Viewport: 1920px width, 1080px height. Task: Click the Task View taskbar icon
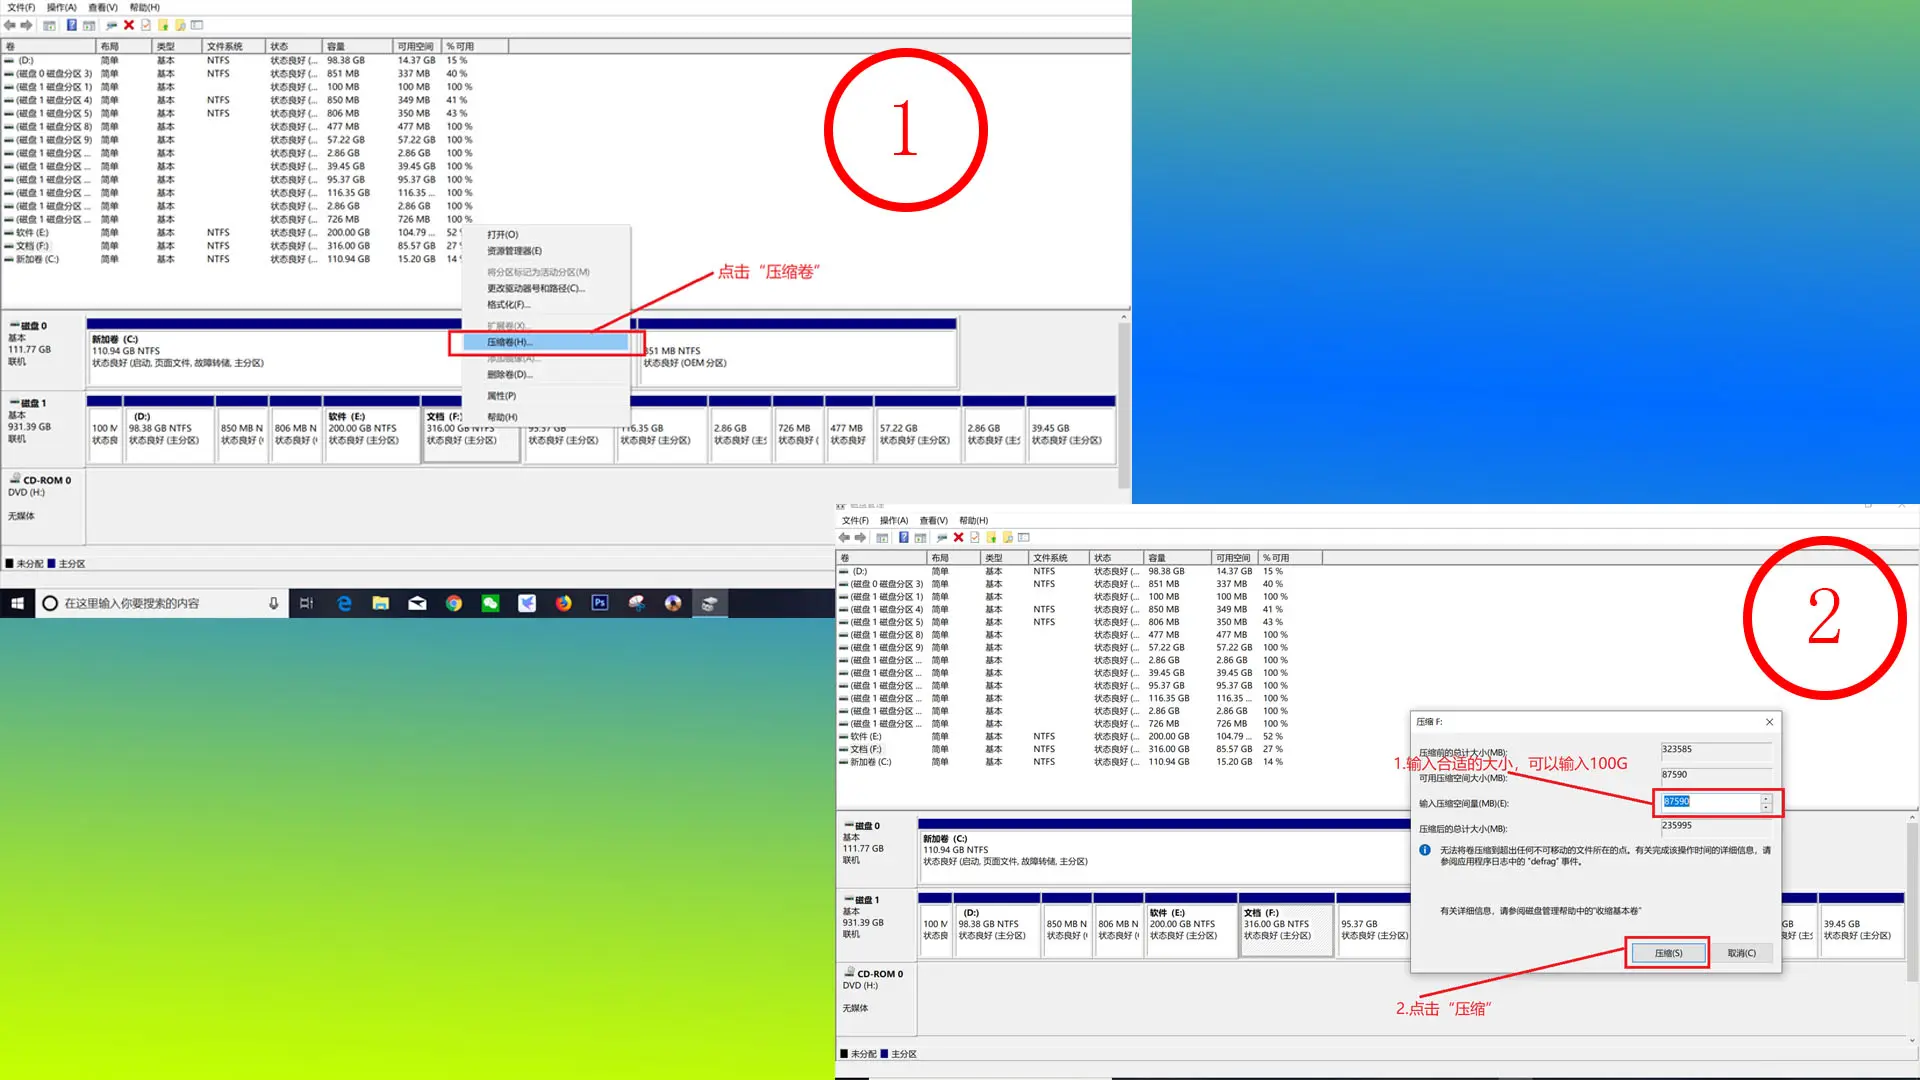point(307,603)
